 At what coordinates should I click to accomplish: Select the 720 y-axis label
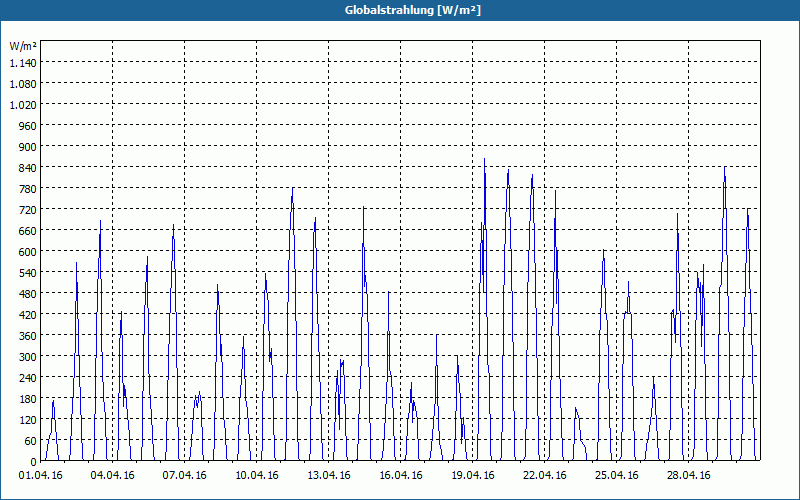coord(28,210)
